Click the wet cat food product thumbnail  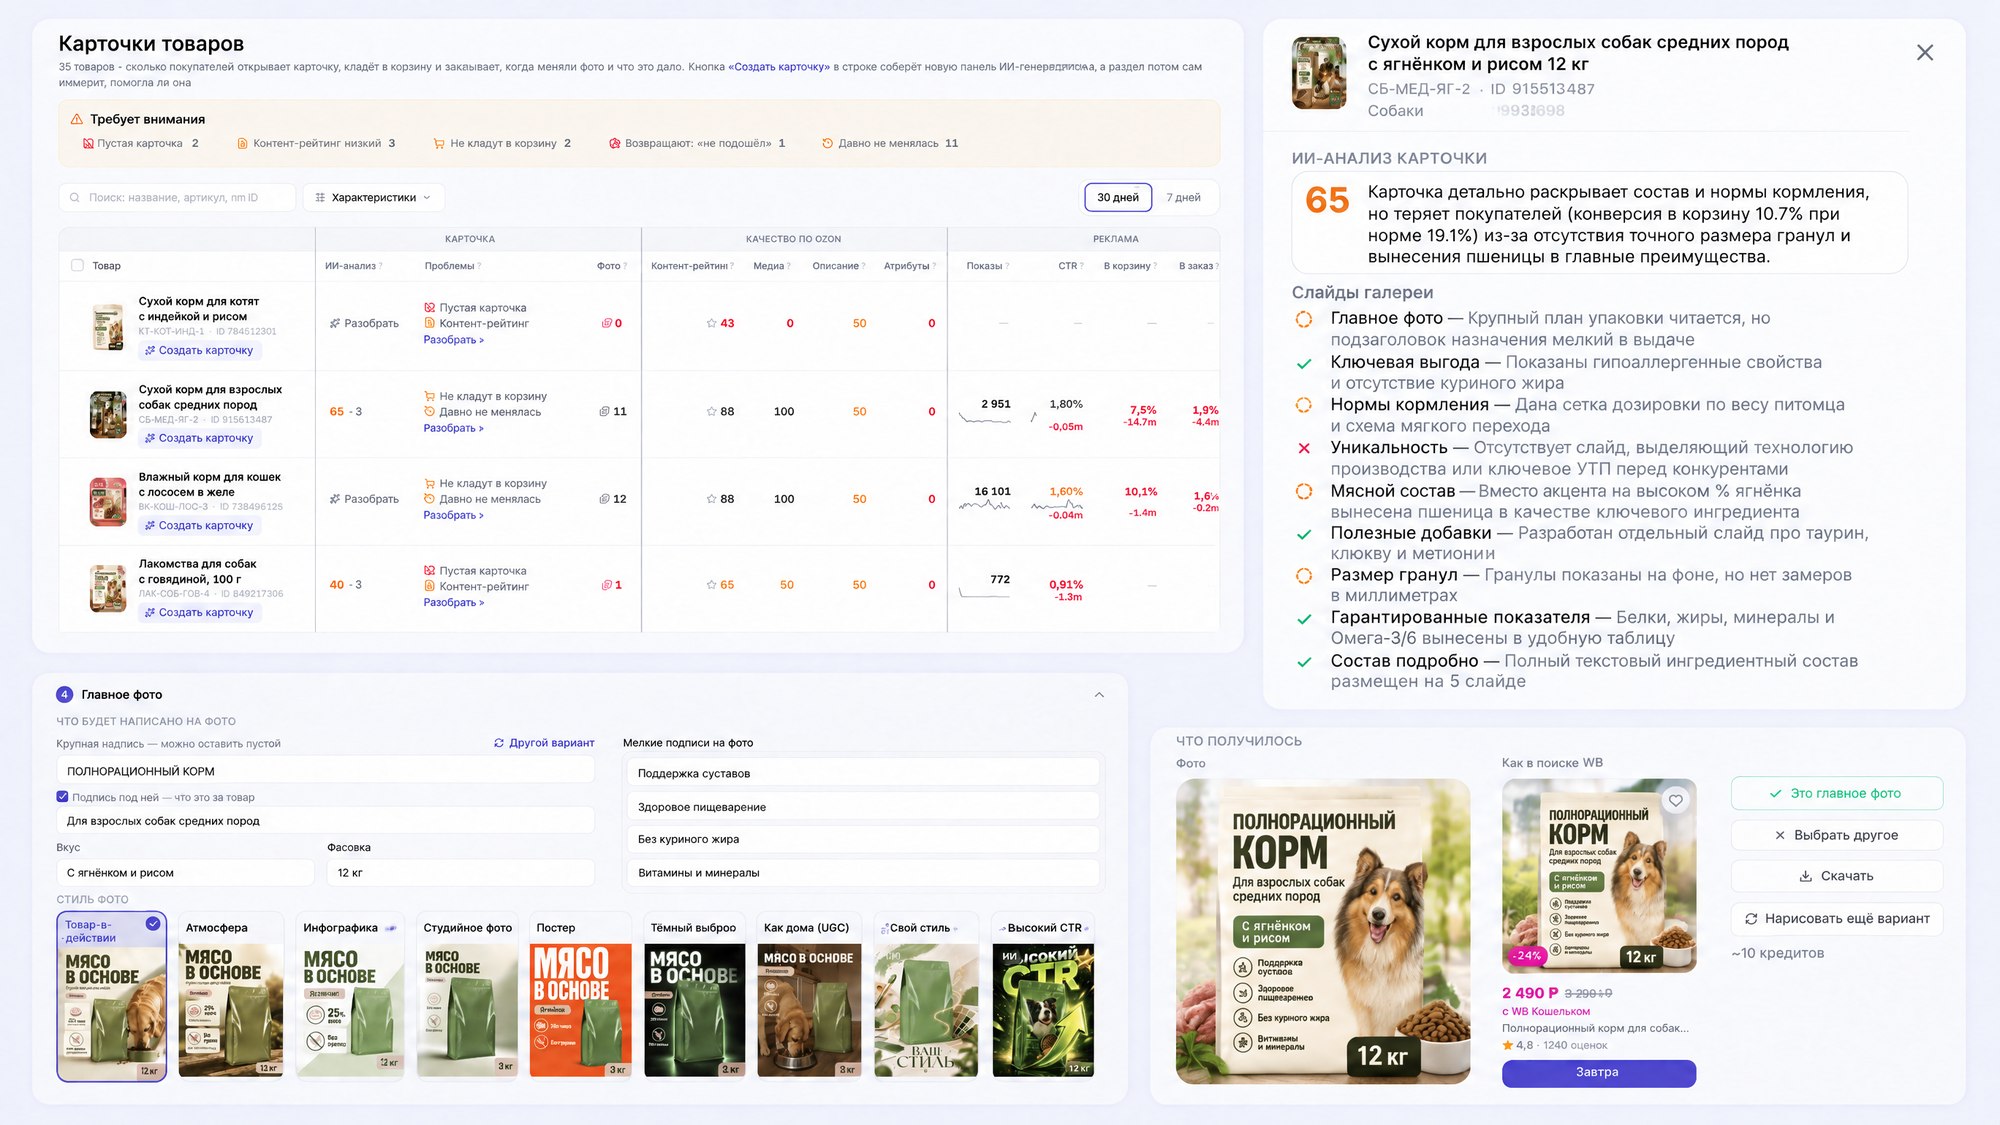108,503
